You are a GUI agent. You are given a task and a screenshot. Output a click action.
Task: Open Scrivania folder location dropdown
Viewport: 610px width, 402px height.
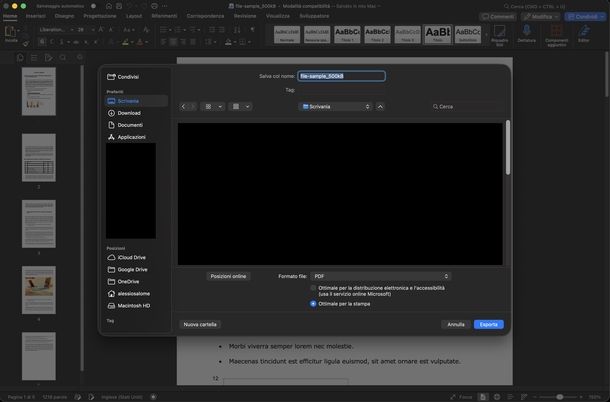[335, 107]
